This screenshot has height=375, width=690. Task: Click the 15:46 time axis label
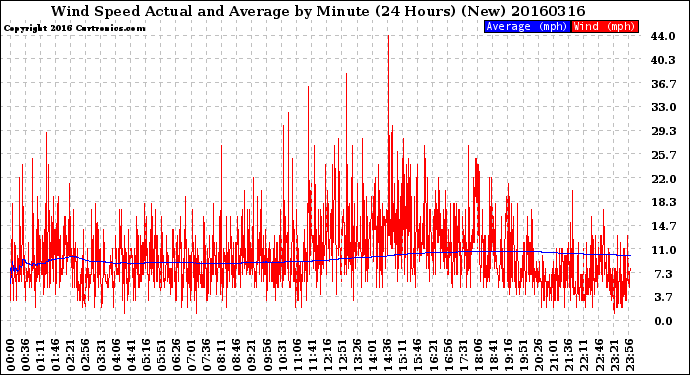pos(418,355)
